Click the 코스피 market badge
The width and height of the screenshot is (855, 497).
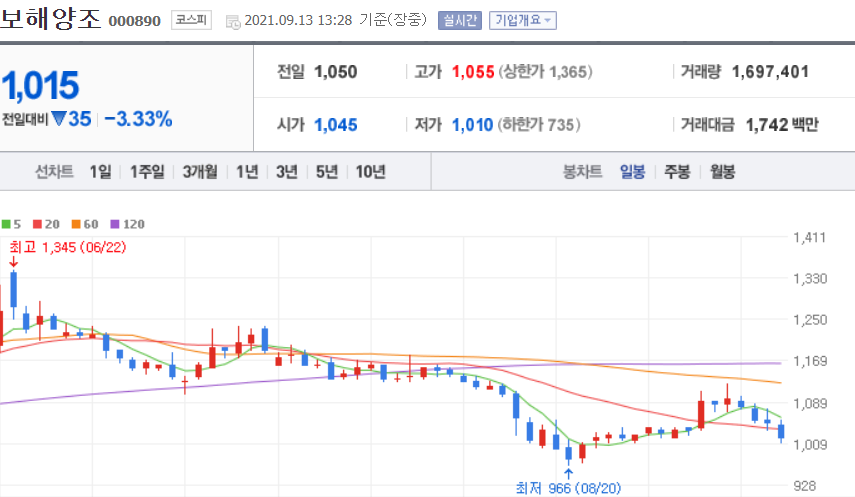tap(191, 20)
